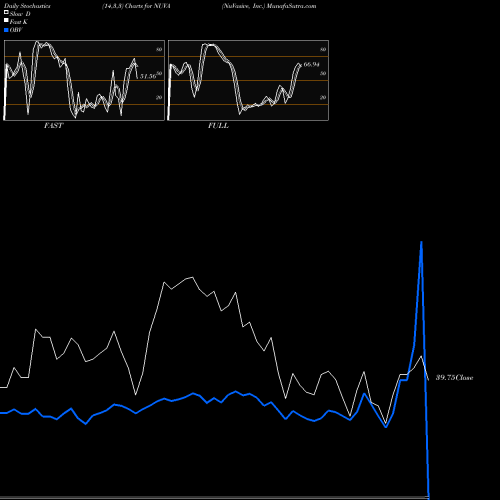Click the 66.94 value in FULL chart
This screenshot has width=500, height=500.
click(311, 64)
